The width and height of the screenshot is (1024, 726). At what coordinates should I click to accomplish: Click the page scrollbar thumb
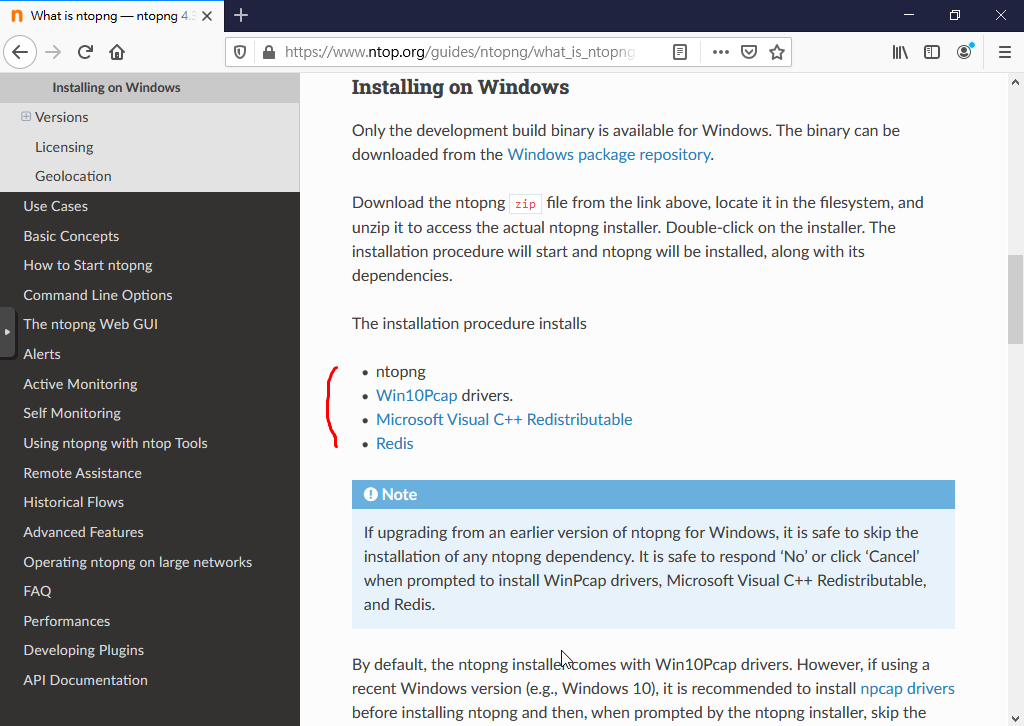pyautogui.click(x=1015, y=299)
